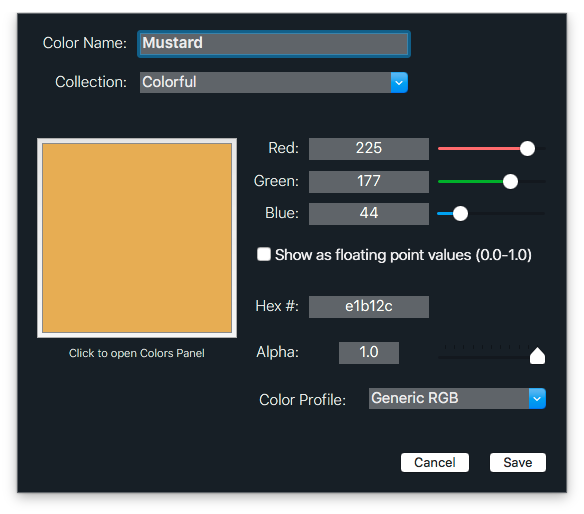Image resolution: width=584 pixels, height=514 pixels.
Task: Click the "Green:" label
Action: click(x=276, y=181)
